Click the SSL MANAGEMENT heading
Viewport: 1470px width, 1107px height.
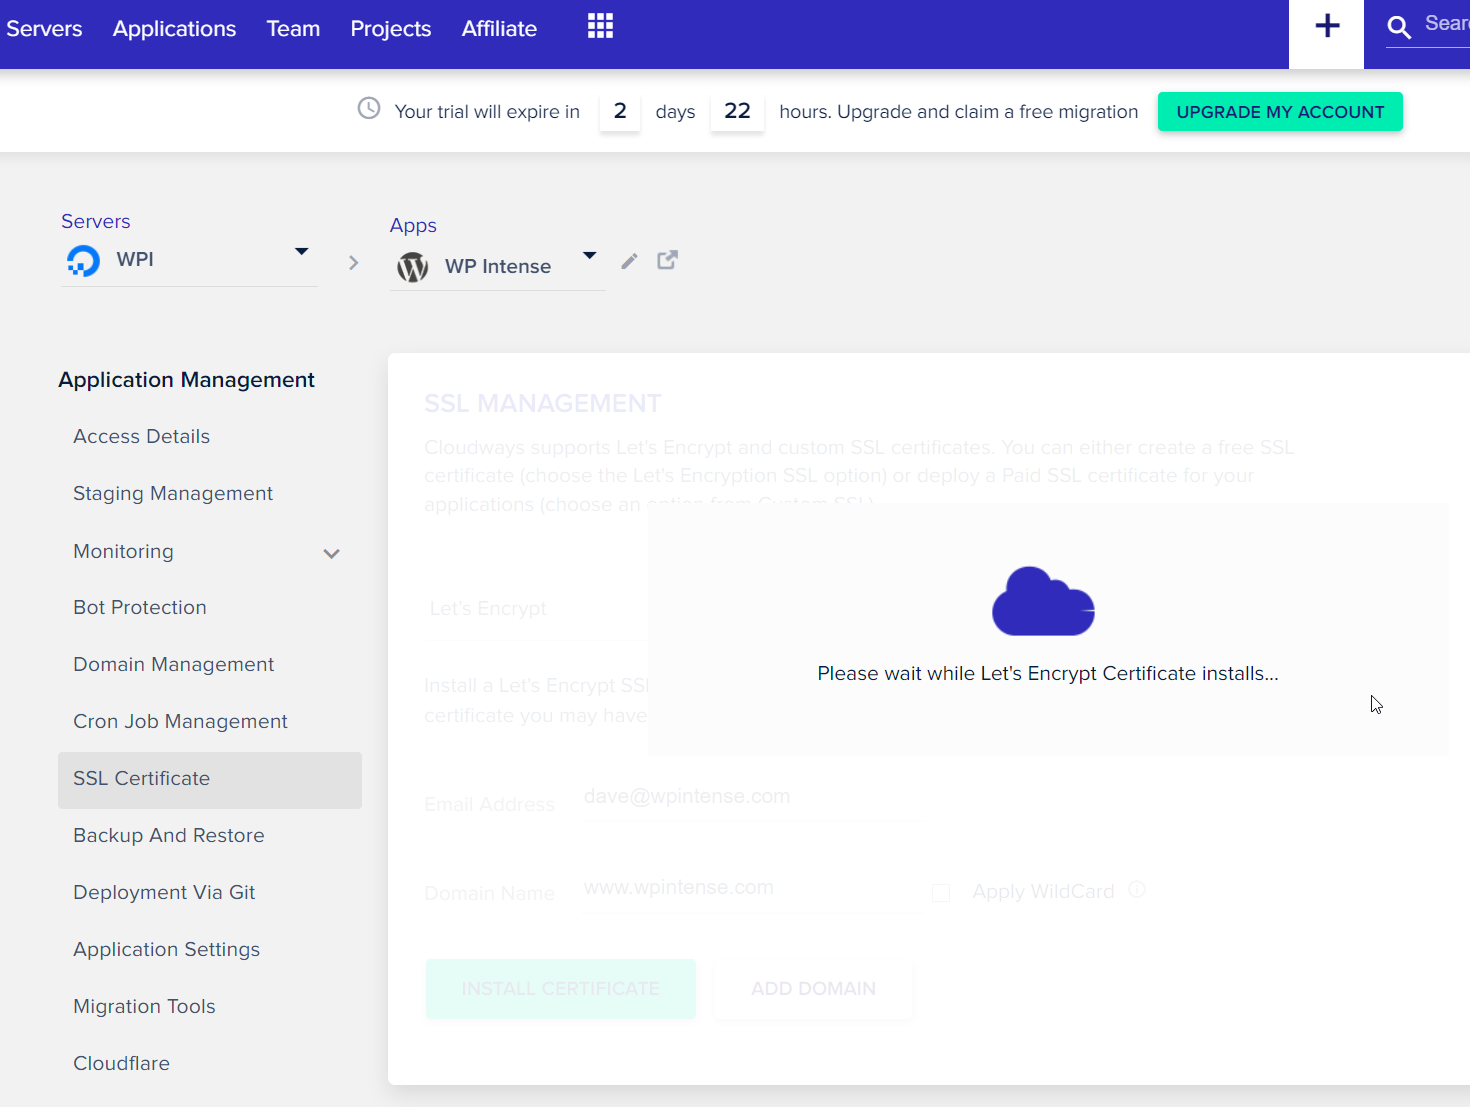pos(543,404)
